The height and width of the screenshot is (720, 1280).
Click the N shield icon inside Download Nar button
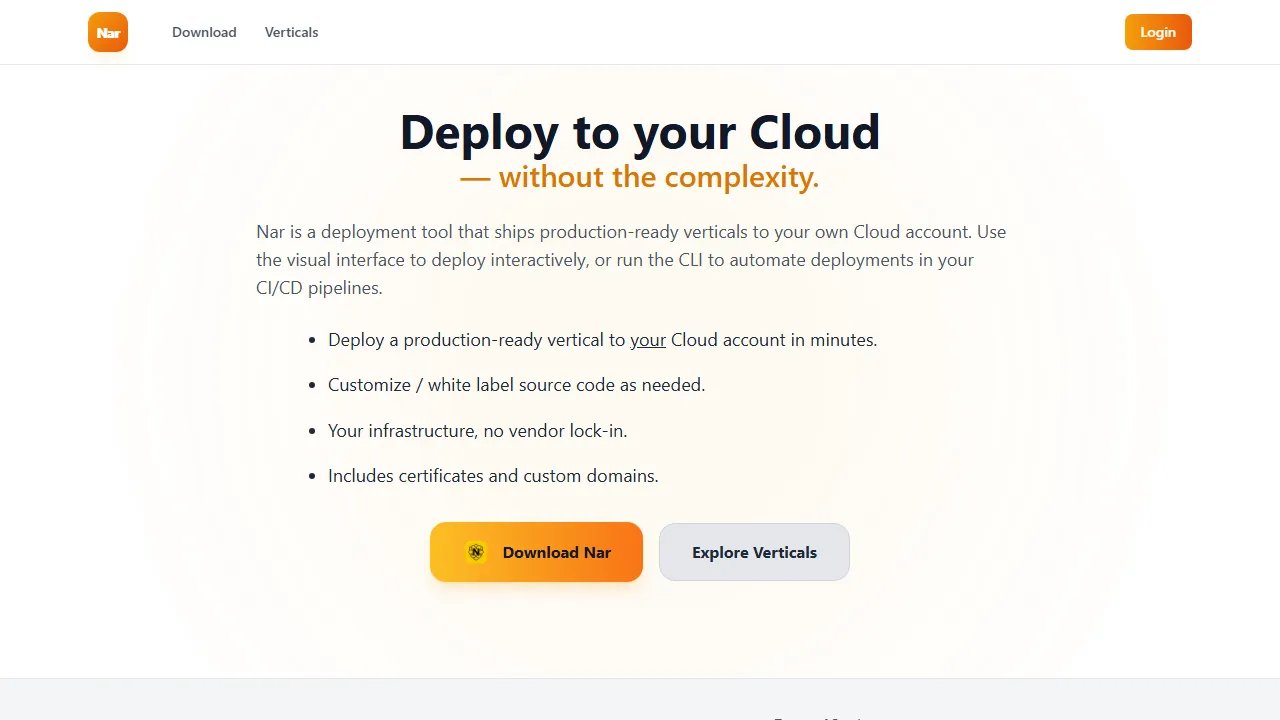click(x=476, y=552)
